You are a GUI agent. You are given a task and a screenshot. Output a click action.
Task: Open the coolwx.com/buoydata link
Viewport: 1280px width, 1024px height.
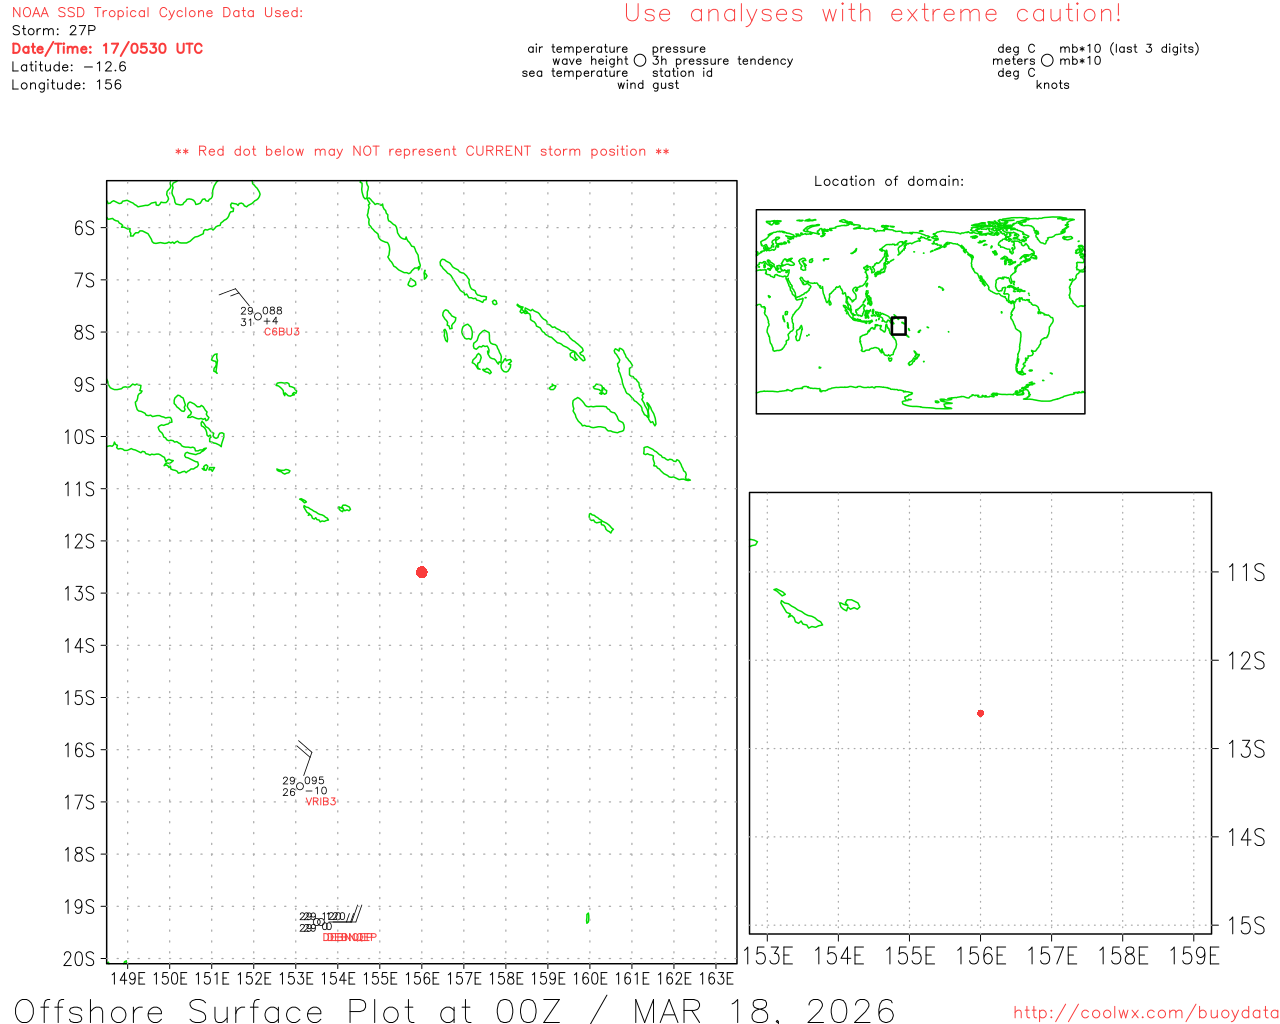point(1145,1013)
